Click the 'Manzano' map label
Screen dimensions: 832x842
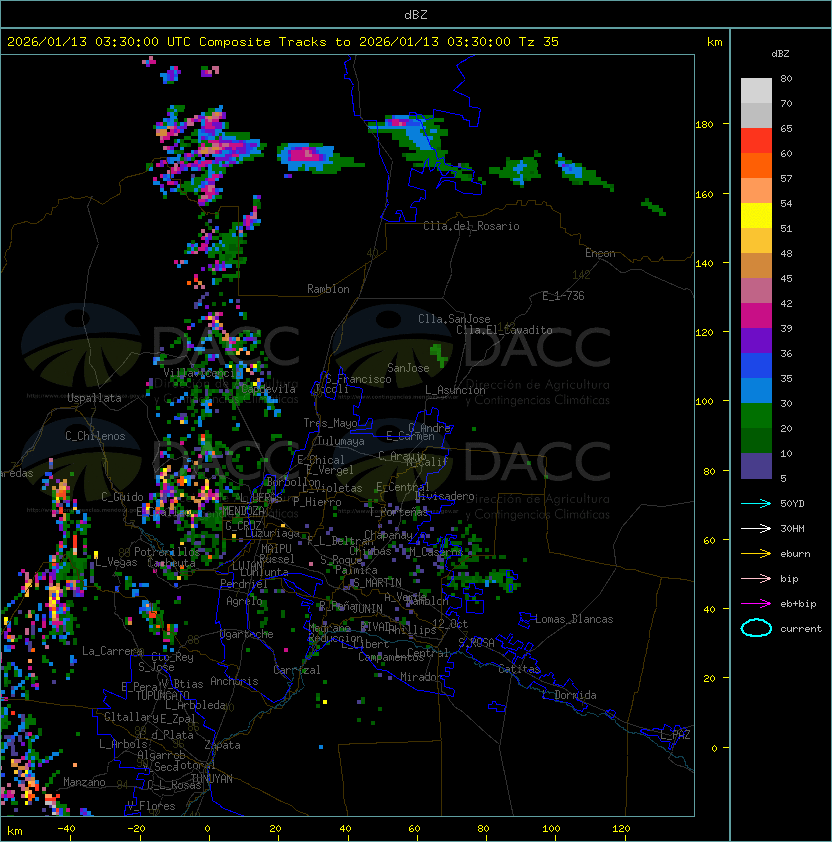tap(84, 782)
